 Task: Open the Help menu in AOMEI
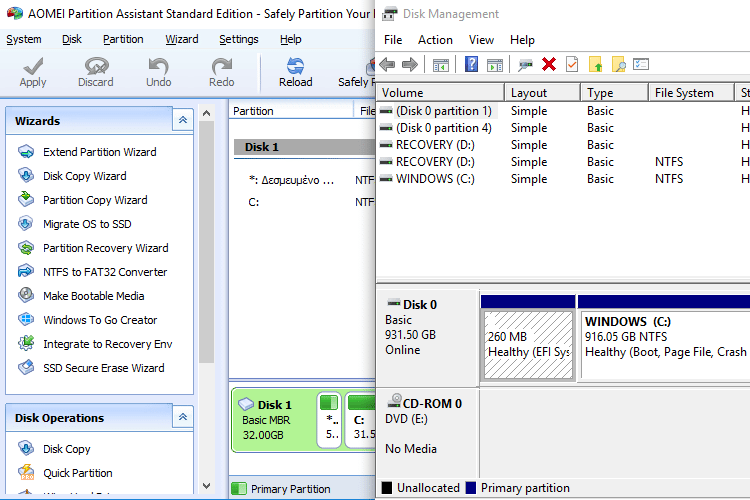coord(291,39)
